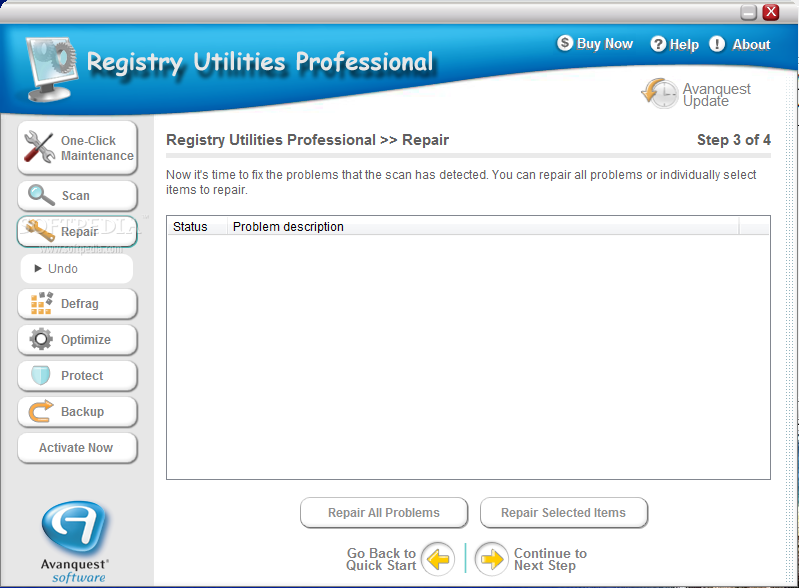Click Go Back to Quick Start text
The width and height of the screenshot is (799, 588).
[x=381, y=559]
